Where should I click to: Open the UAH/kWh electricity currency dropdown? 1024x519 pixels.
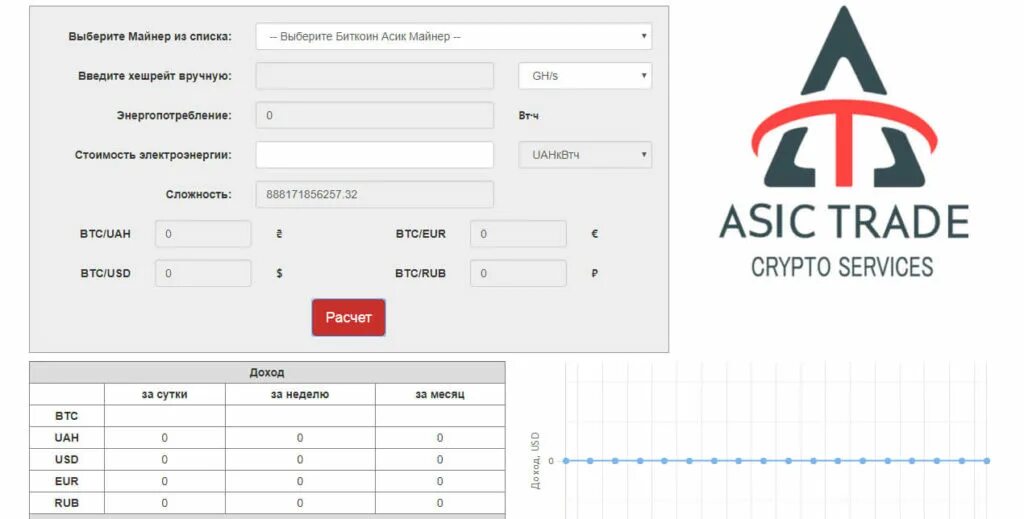point(584,155)
